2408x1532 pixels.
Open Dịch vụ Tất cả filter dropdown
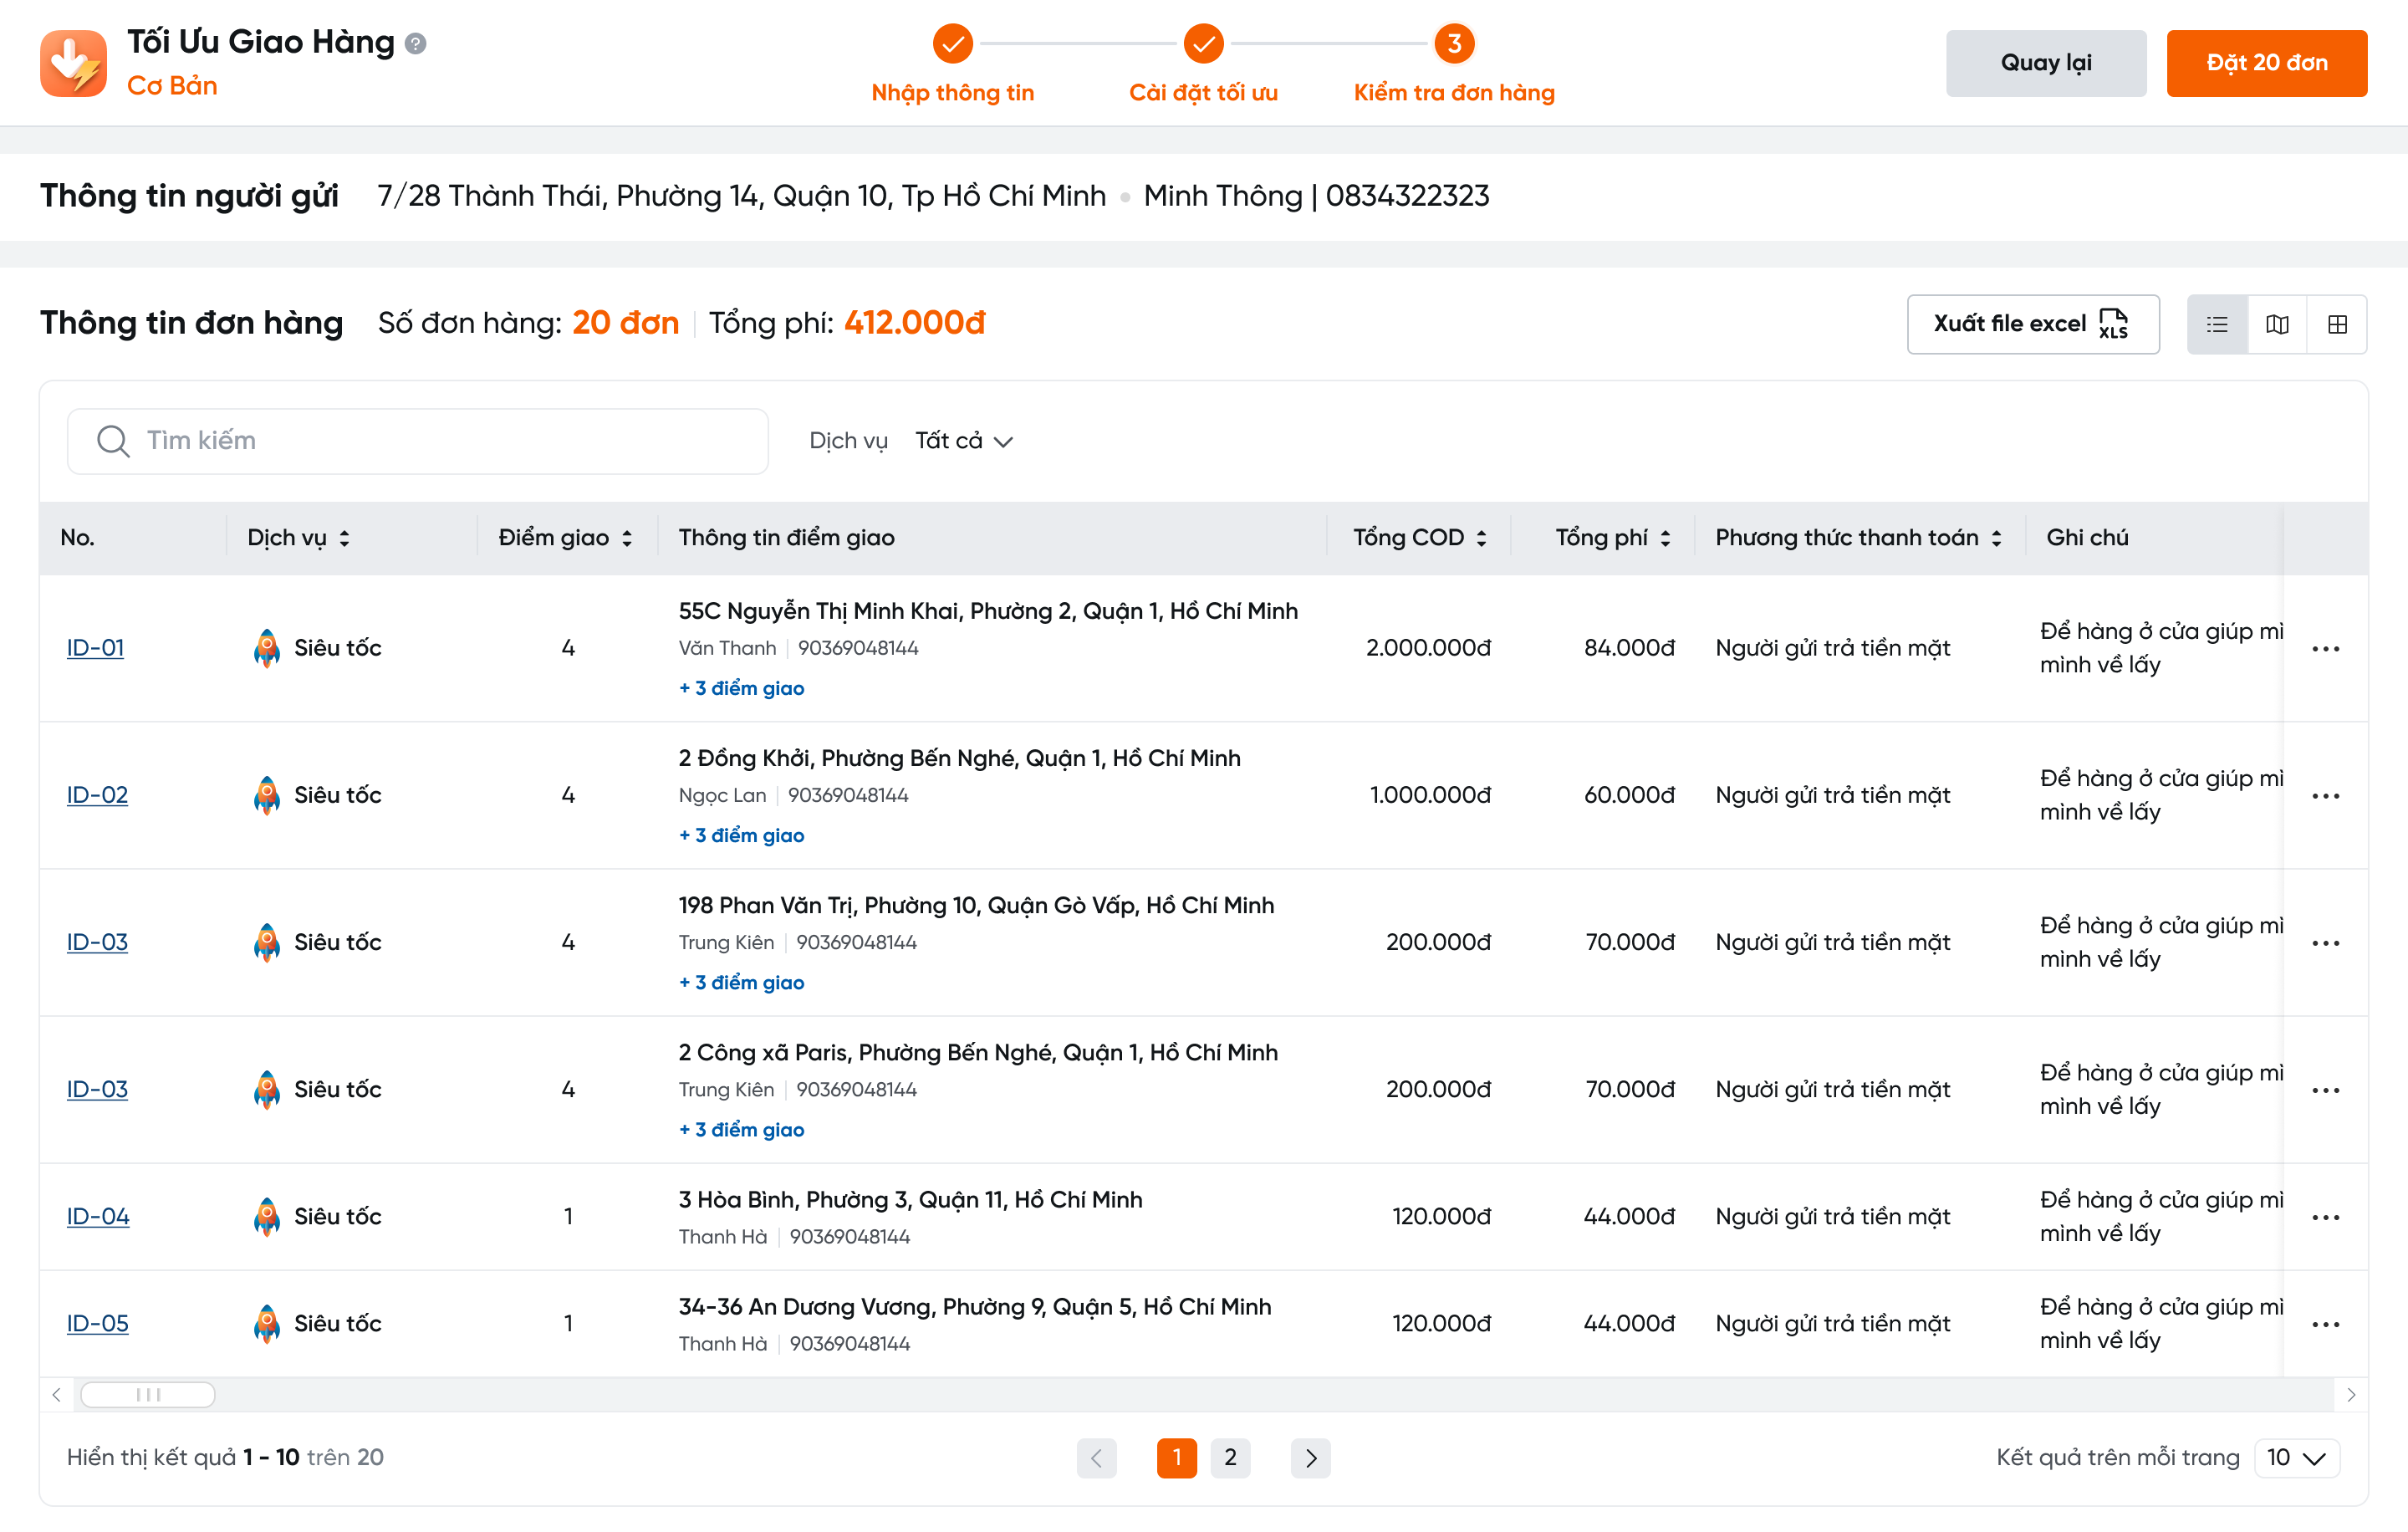(x=964, y=441)
